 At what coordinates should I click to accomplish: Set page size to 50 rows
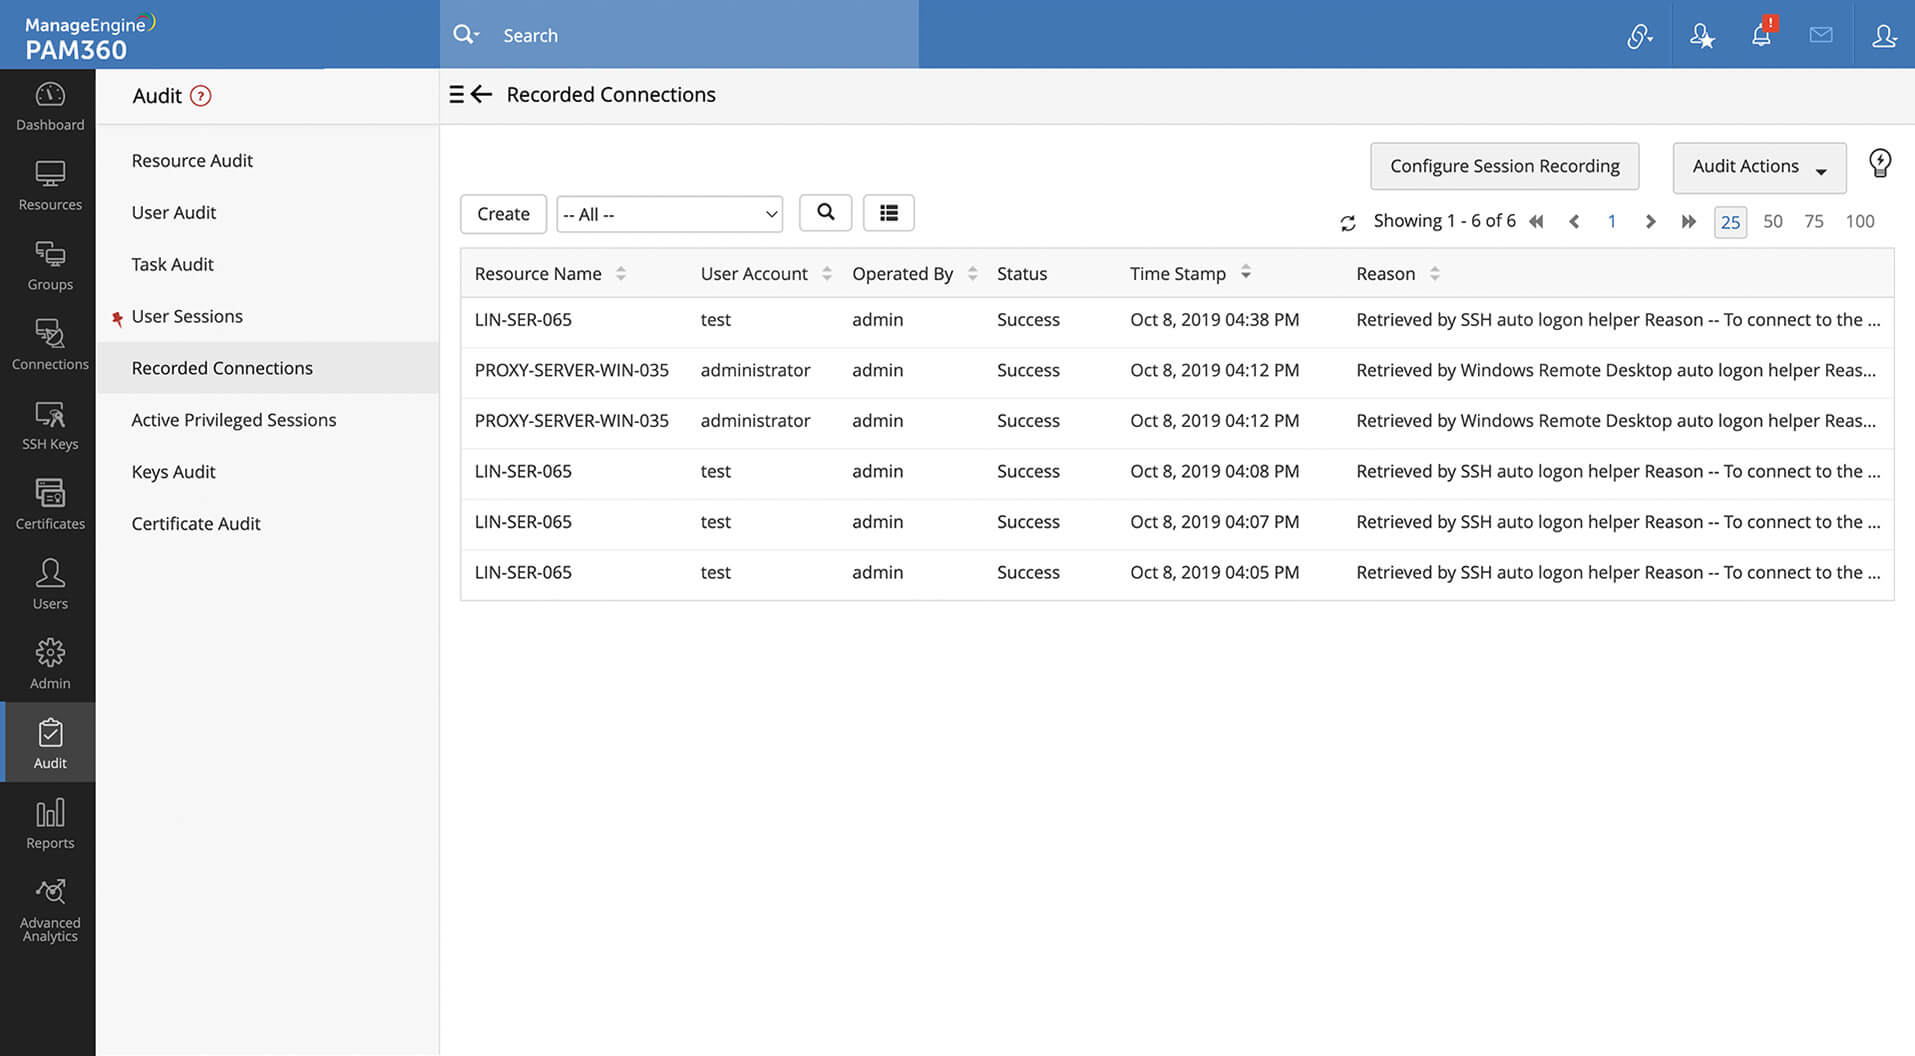[1772, 221]
